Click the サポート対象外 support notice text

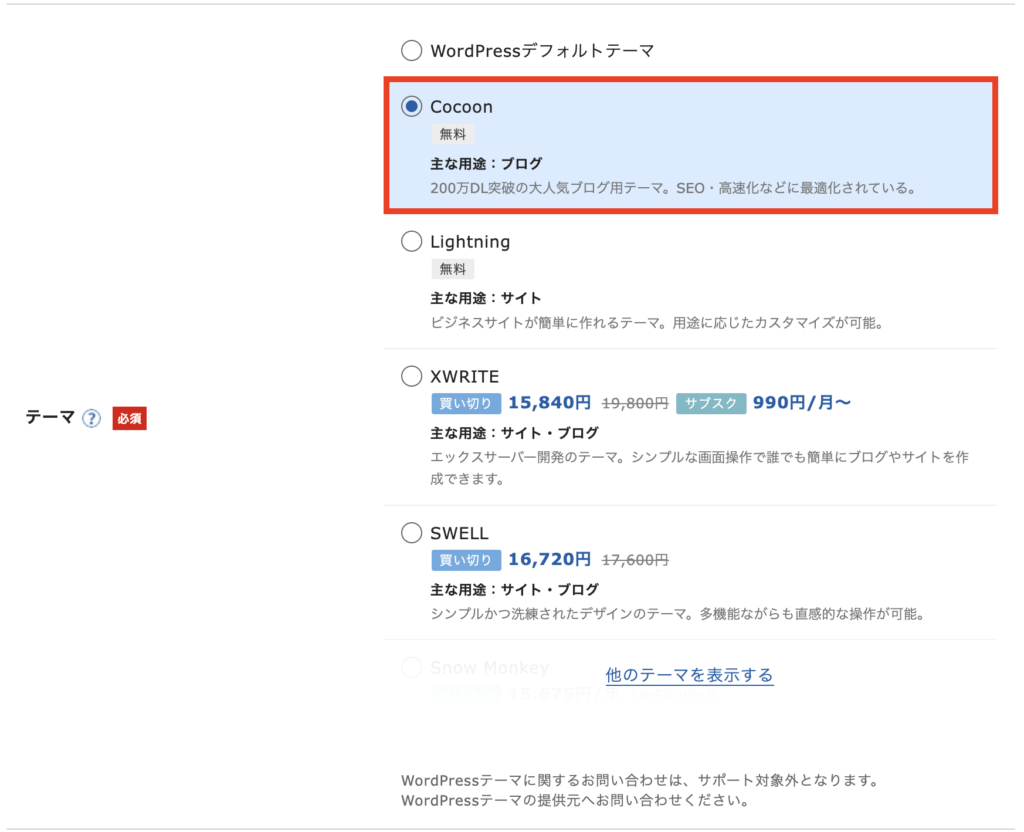(x=640, y=780)
